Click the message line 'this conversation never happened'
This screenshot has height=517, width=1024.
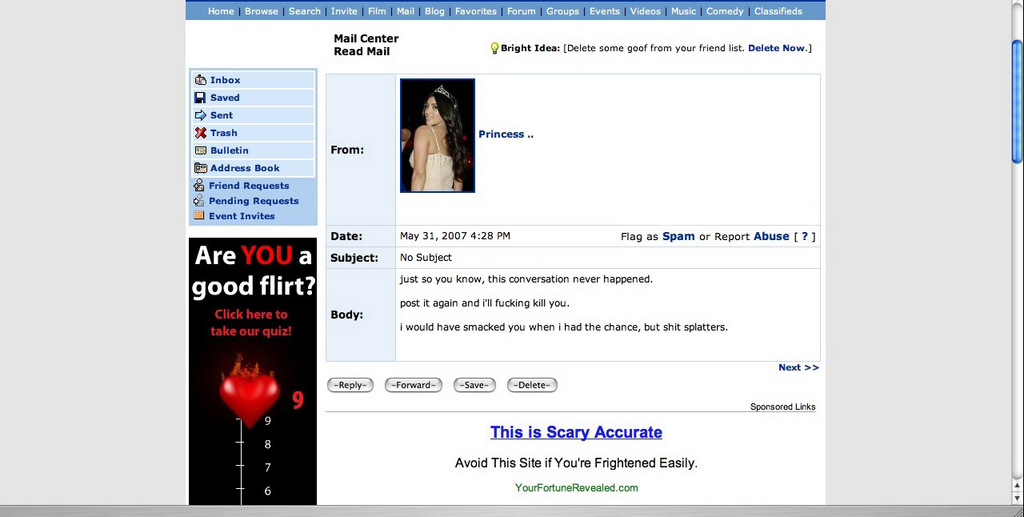(569, 279)
